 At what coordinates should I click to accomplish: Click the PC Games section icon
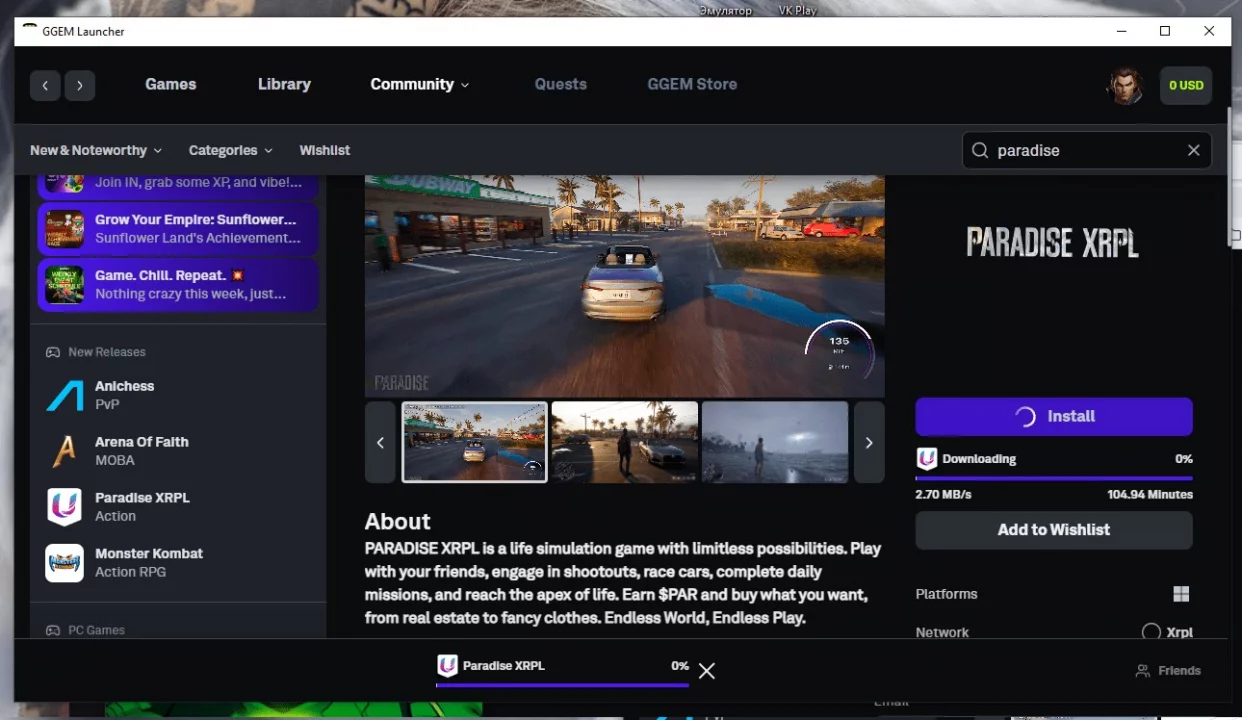pos(53,631)
